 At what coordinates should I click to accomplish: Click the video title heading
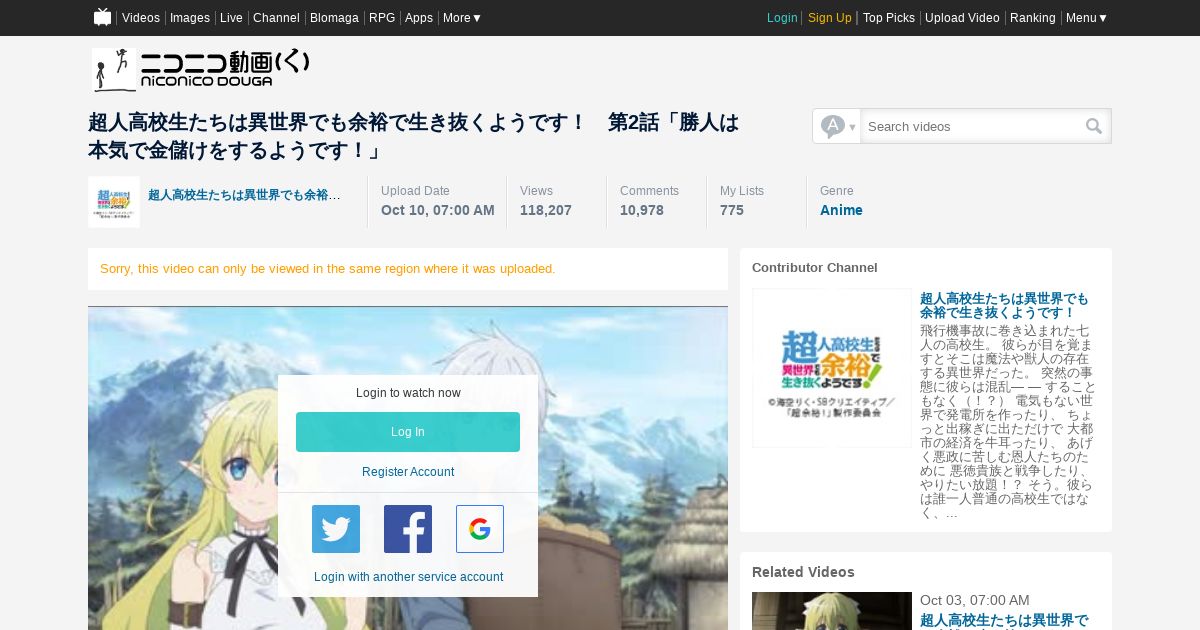click(x=414, y=136)
